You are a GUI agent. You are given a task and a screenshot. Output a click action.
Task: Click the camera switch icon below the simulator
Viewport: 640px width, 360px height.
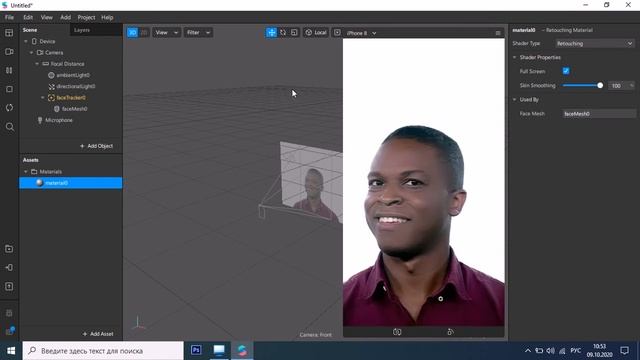click(x=397, y=332)
